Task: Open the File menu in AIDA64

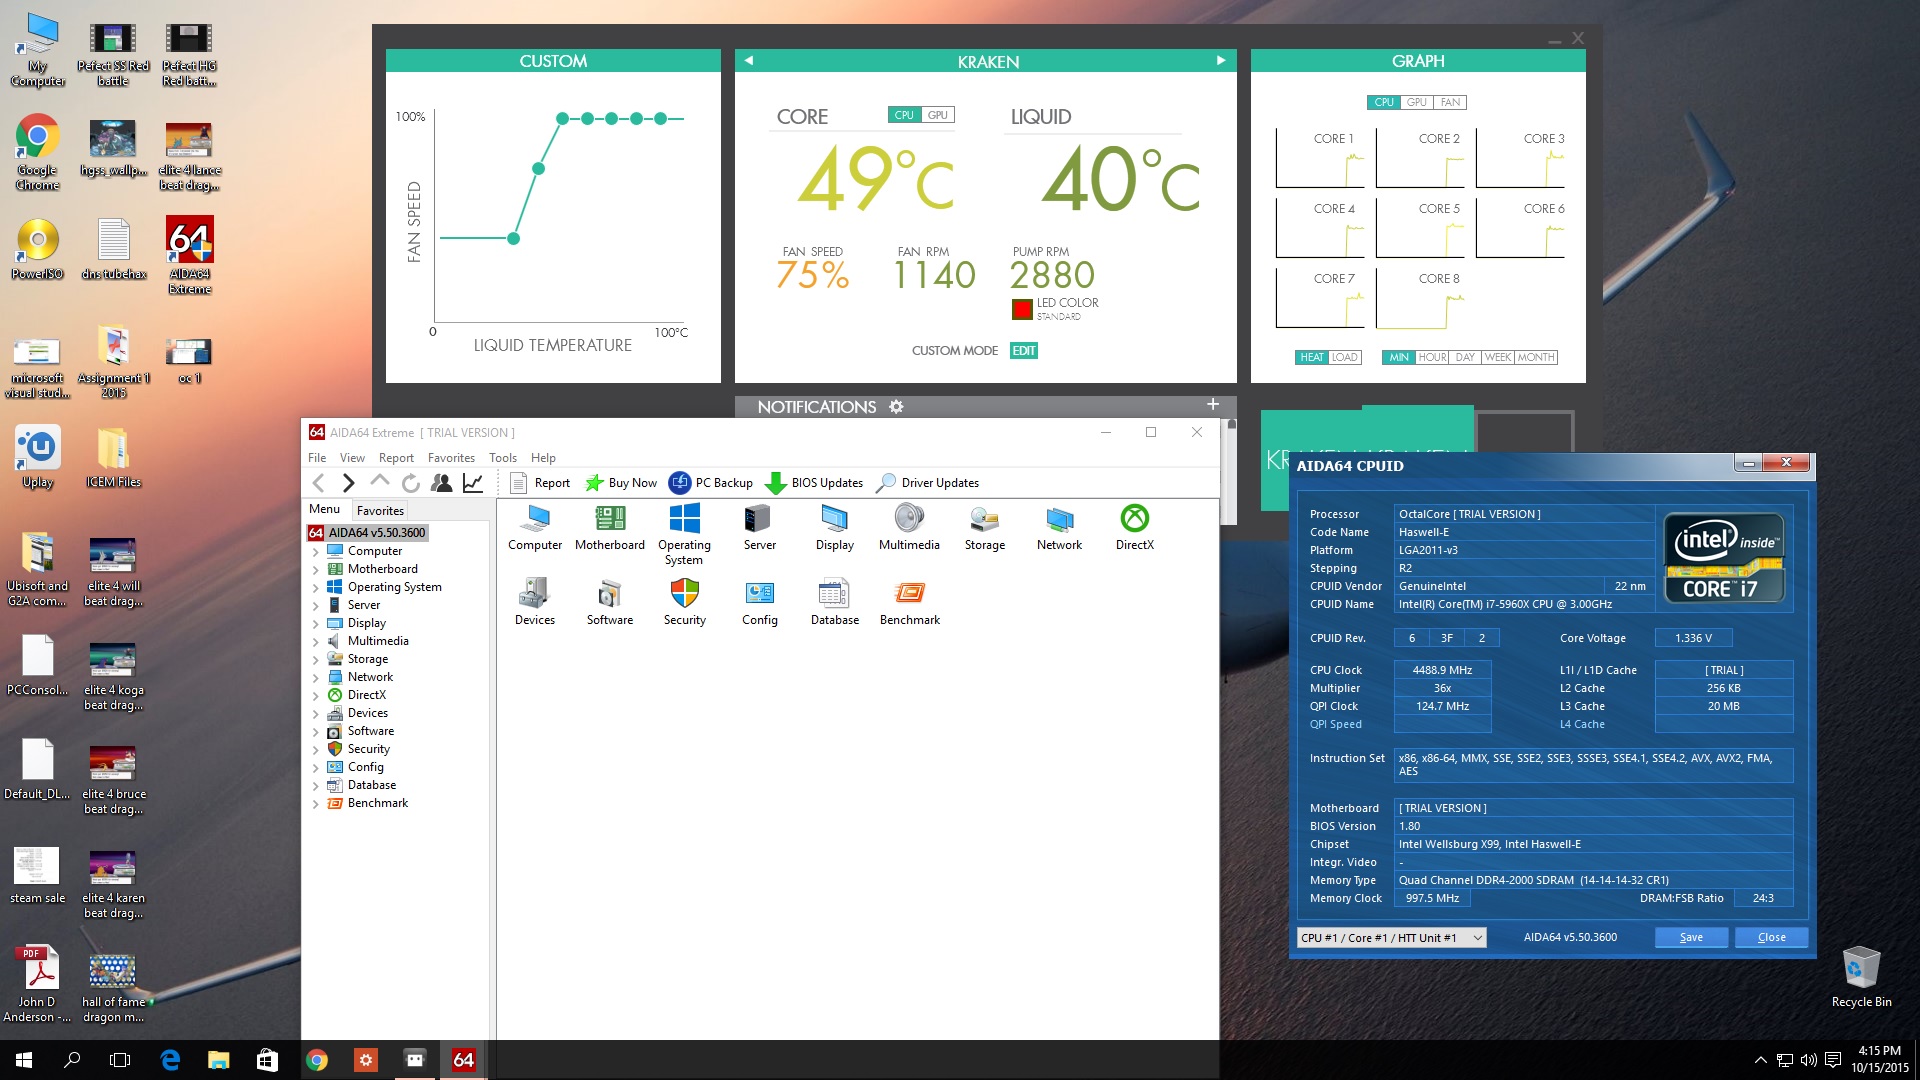Action: [x=317, y=458]
